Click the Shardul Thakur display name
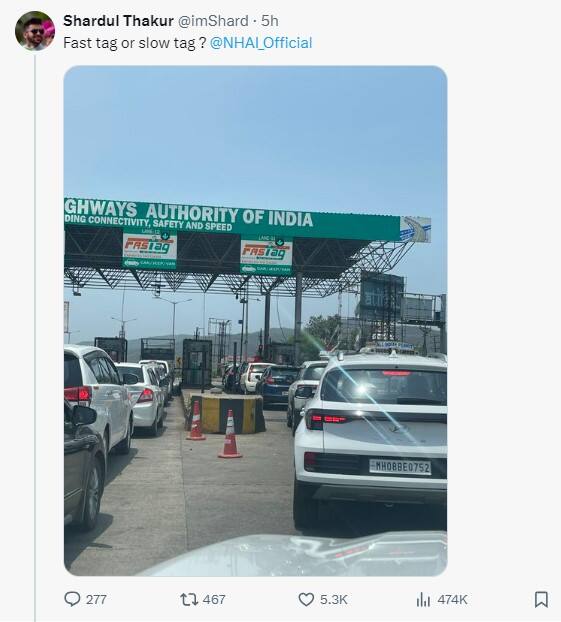Viewport: 561px width, 622px height. pyautogui.click(x=118, y=21)
